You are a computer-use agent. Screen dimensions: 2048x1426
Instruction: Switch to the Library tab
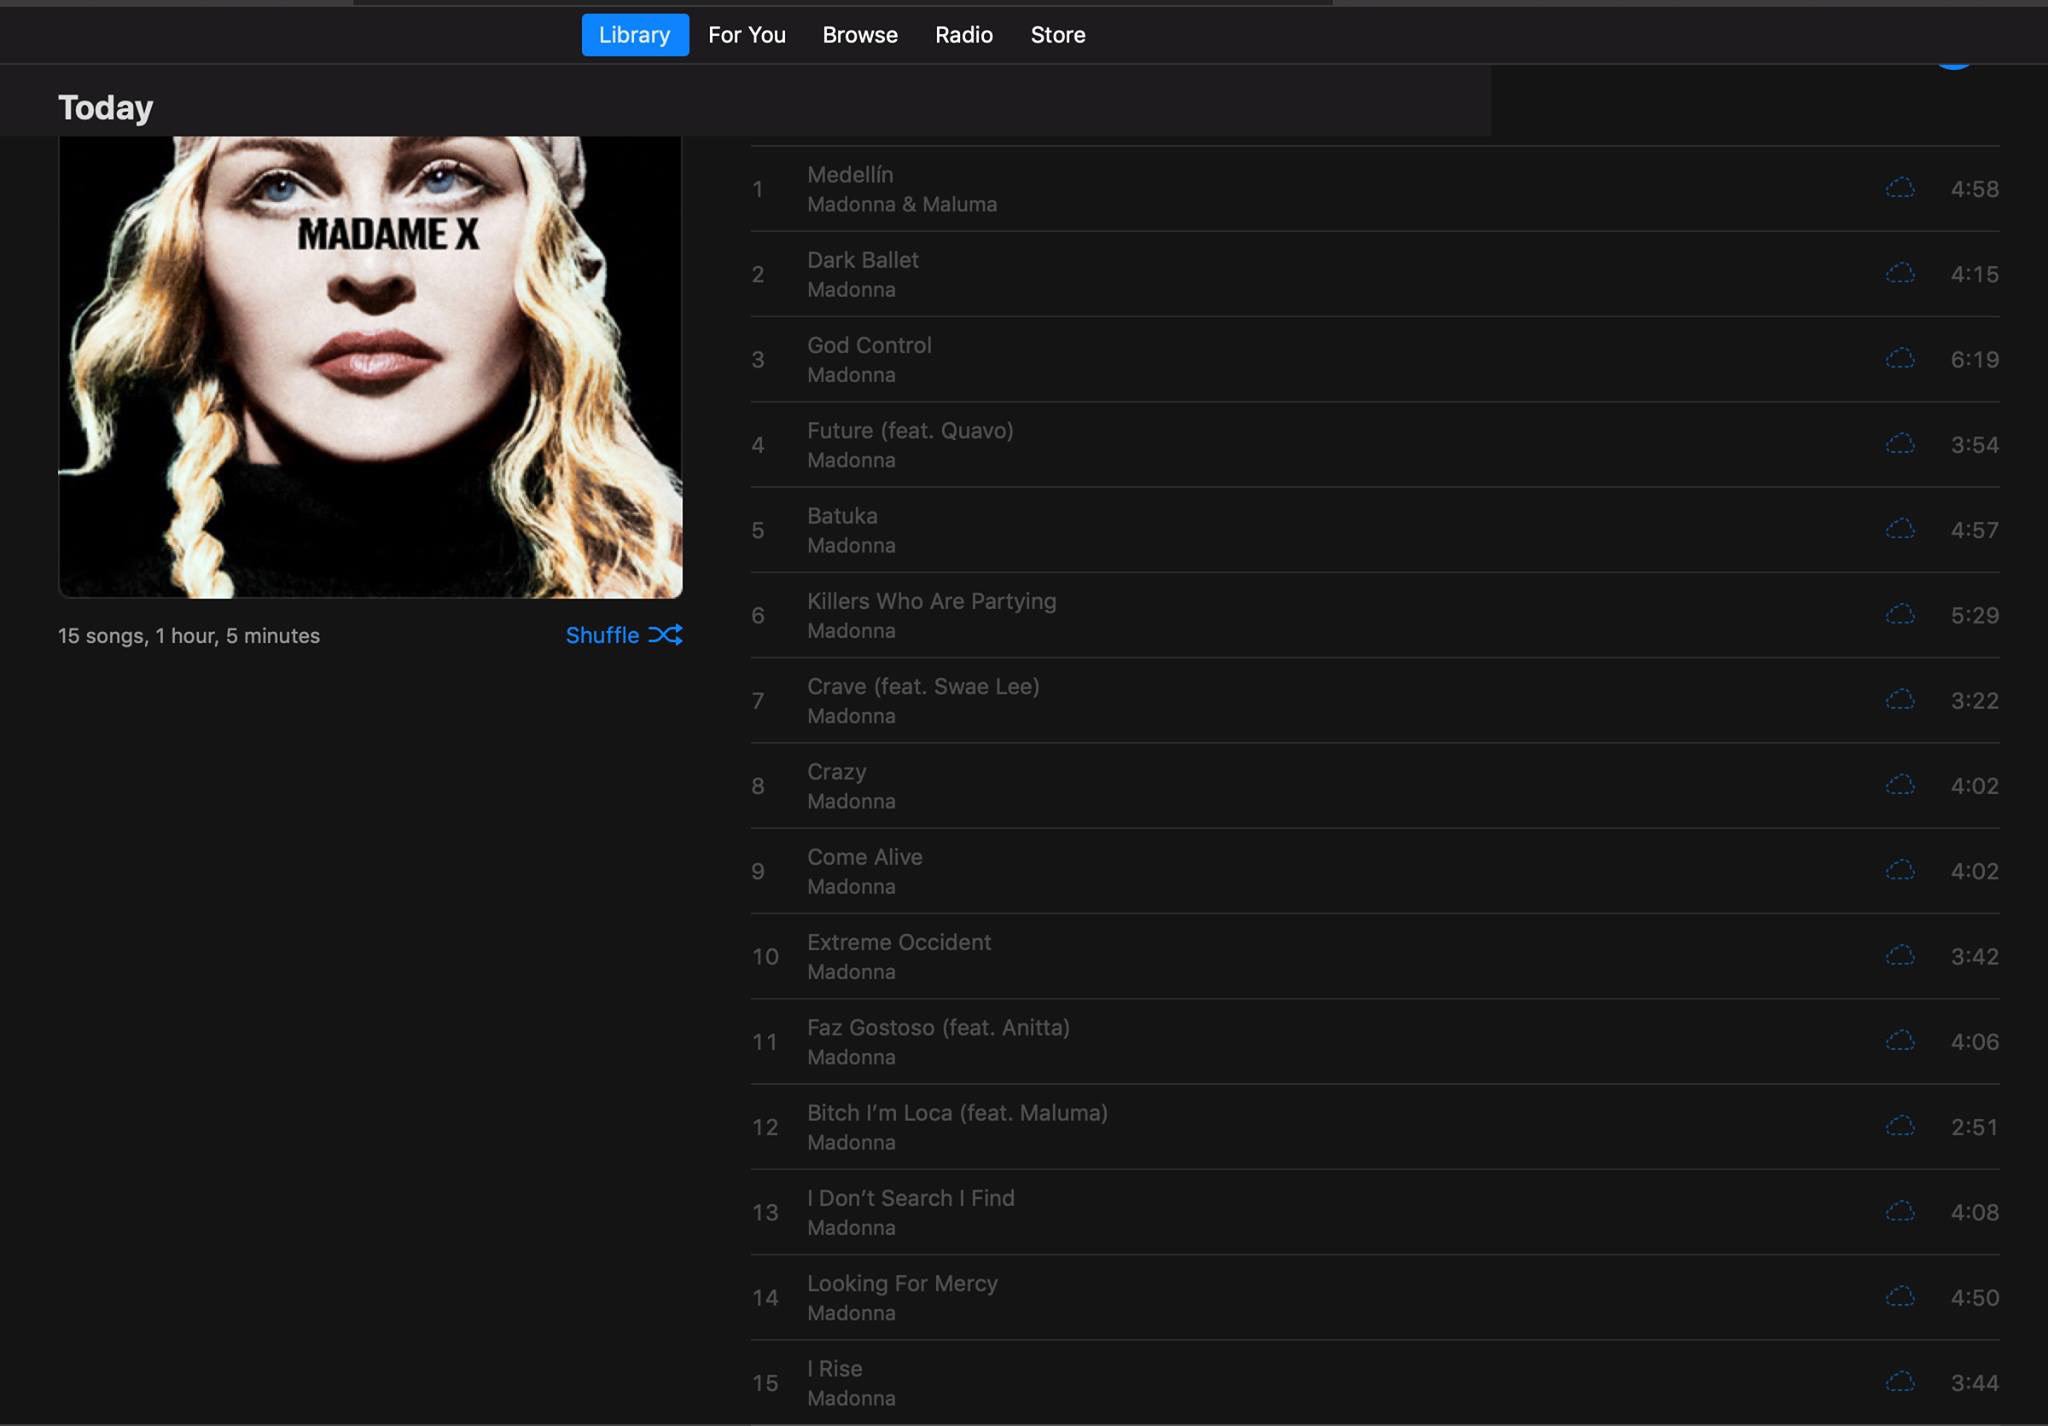pos(635,35)
